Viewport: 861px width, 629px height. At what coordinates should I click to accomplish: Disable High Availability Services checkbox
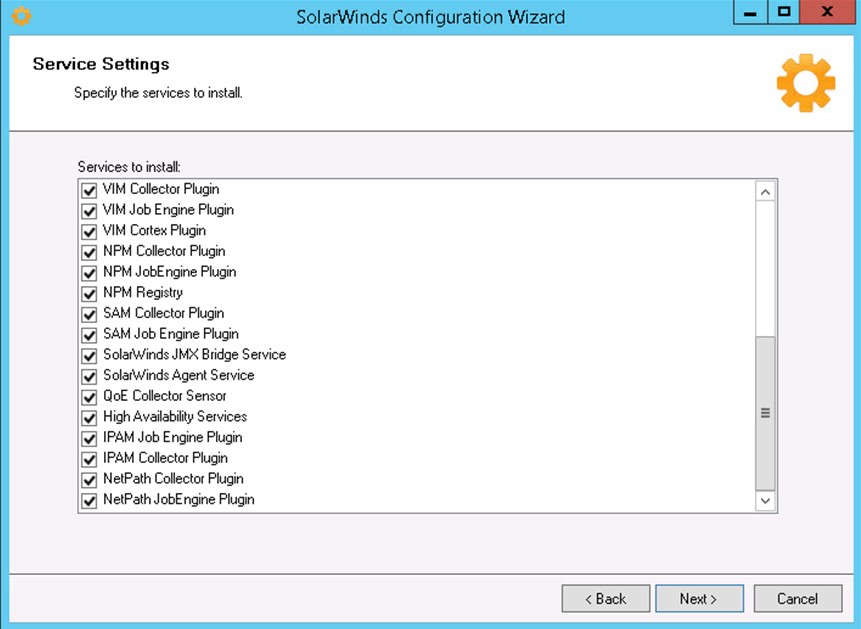pos(90,417)
